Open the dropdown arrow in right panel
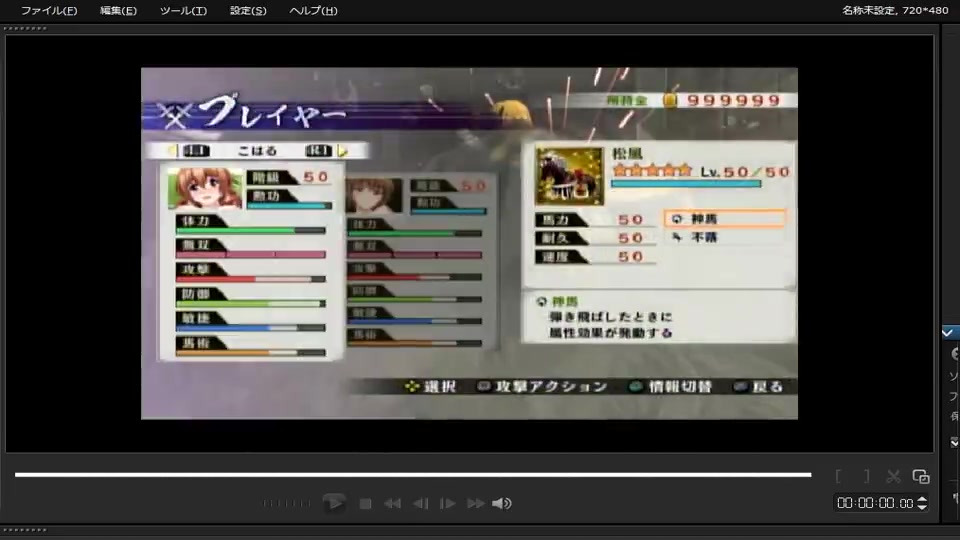Image resolution: width=960 pixels, height=540 pixels. coord(954,442)
